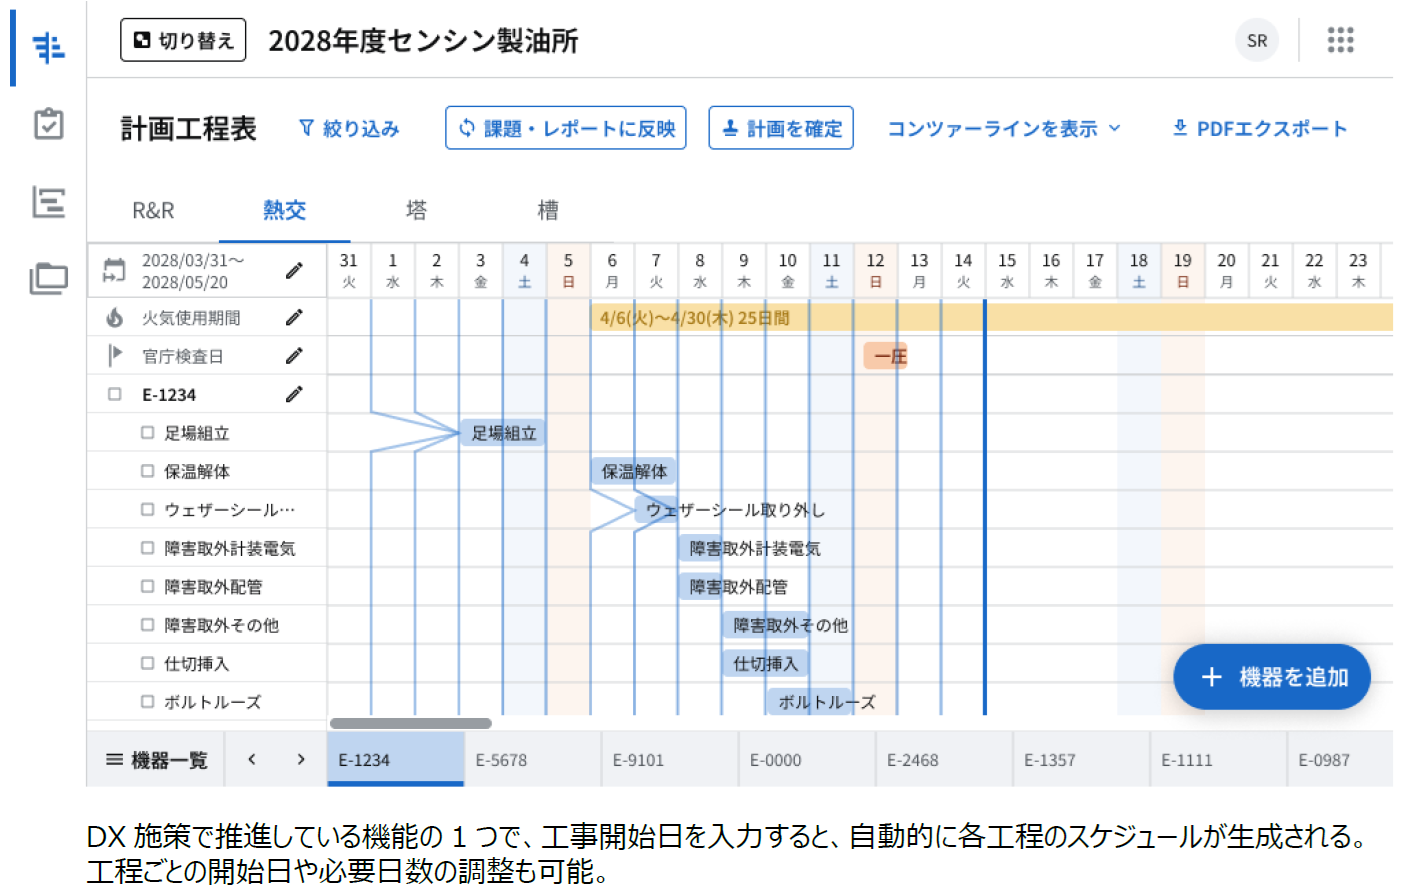Open the コンツァーラインを表示 dropdown
Screen dimensions: 1415x890
point(1003,128)
